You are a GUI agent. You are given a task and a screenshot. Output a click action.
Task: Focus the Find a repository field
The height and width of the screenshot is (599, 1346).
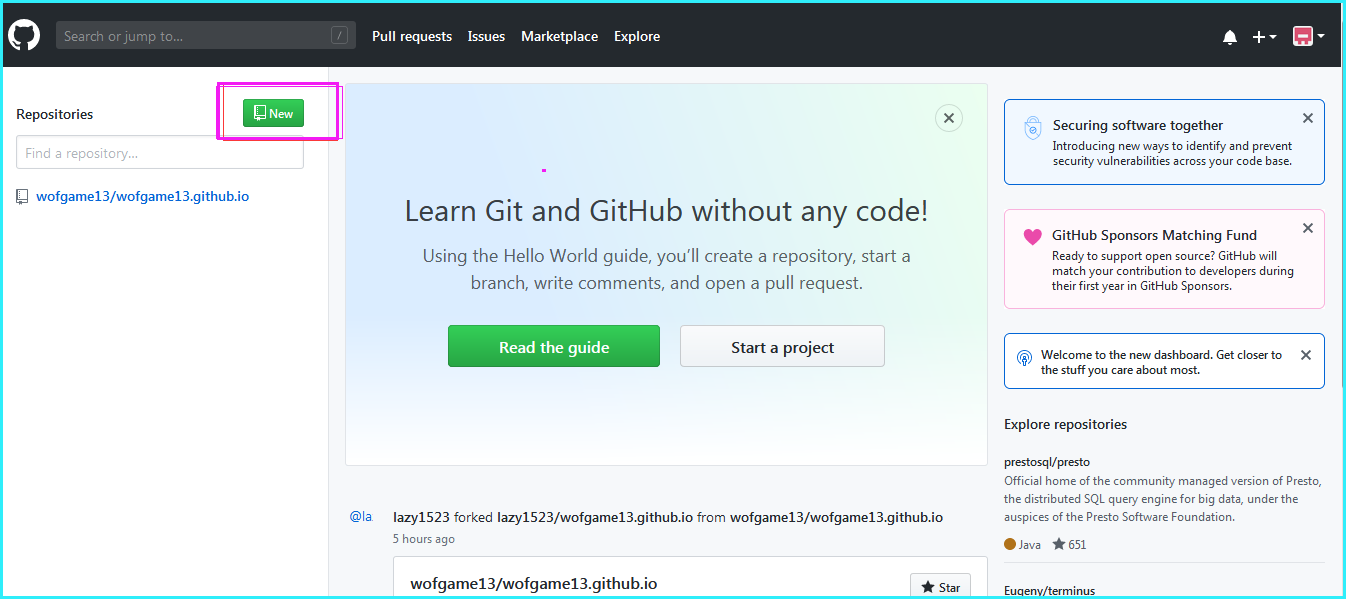pos(160,153)
